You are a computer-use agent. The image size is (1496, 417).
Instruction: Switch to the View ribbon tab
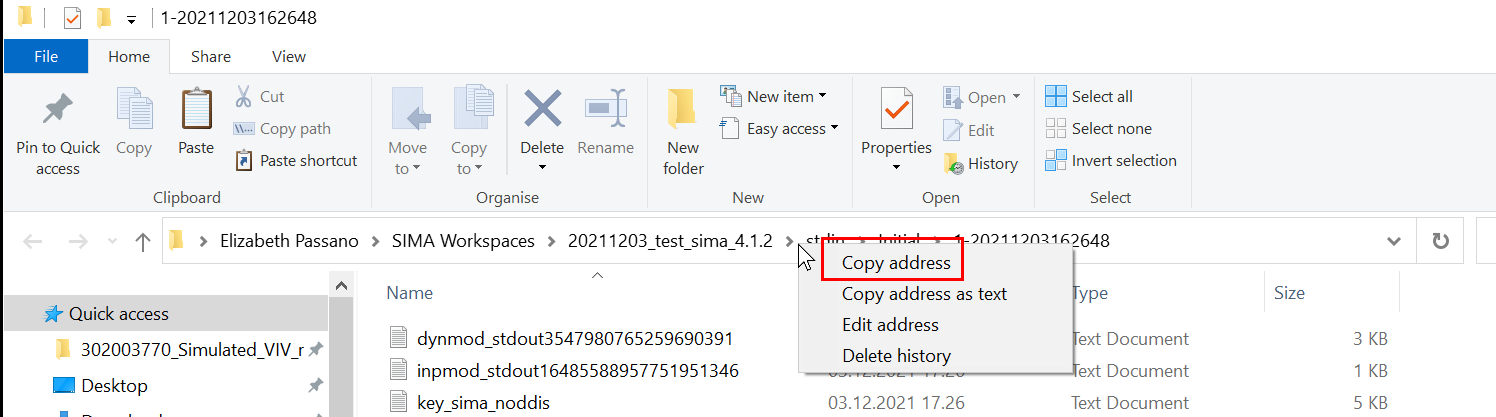pyautogui.click(x=289, y=57)
